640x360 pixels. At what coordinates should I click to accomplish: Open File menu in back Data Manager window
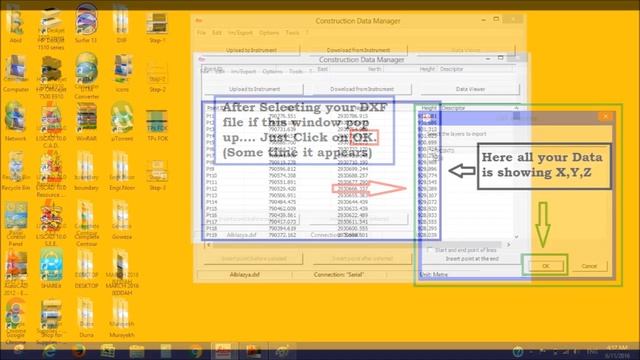point(202,33)
